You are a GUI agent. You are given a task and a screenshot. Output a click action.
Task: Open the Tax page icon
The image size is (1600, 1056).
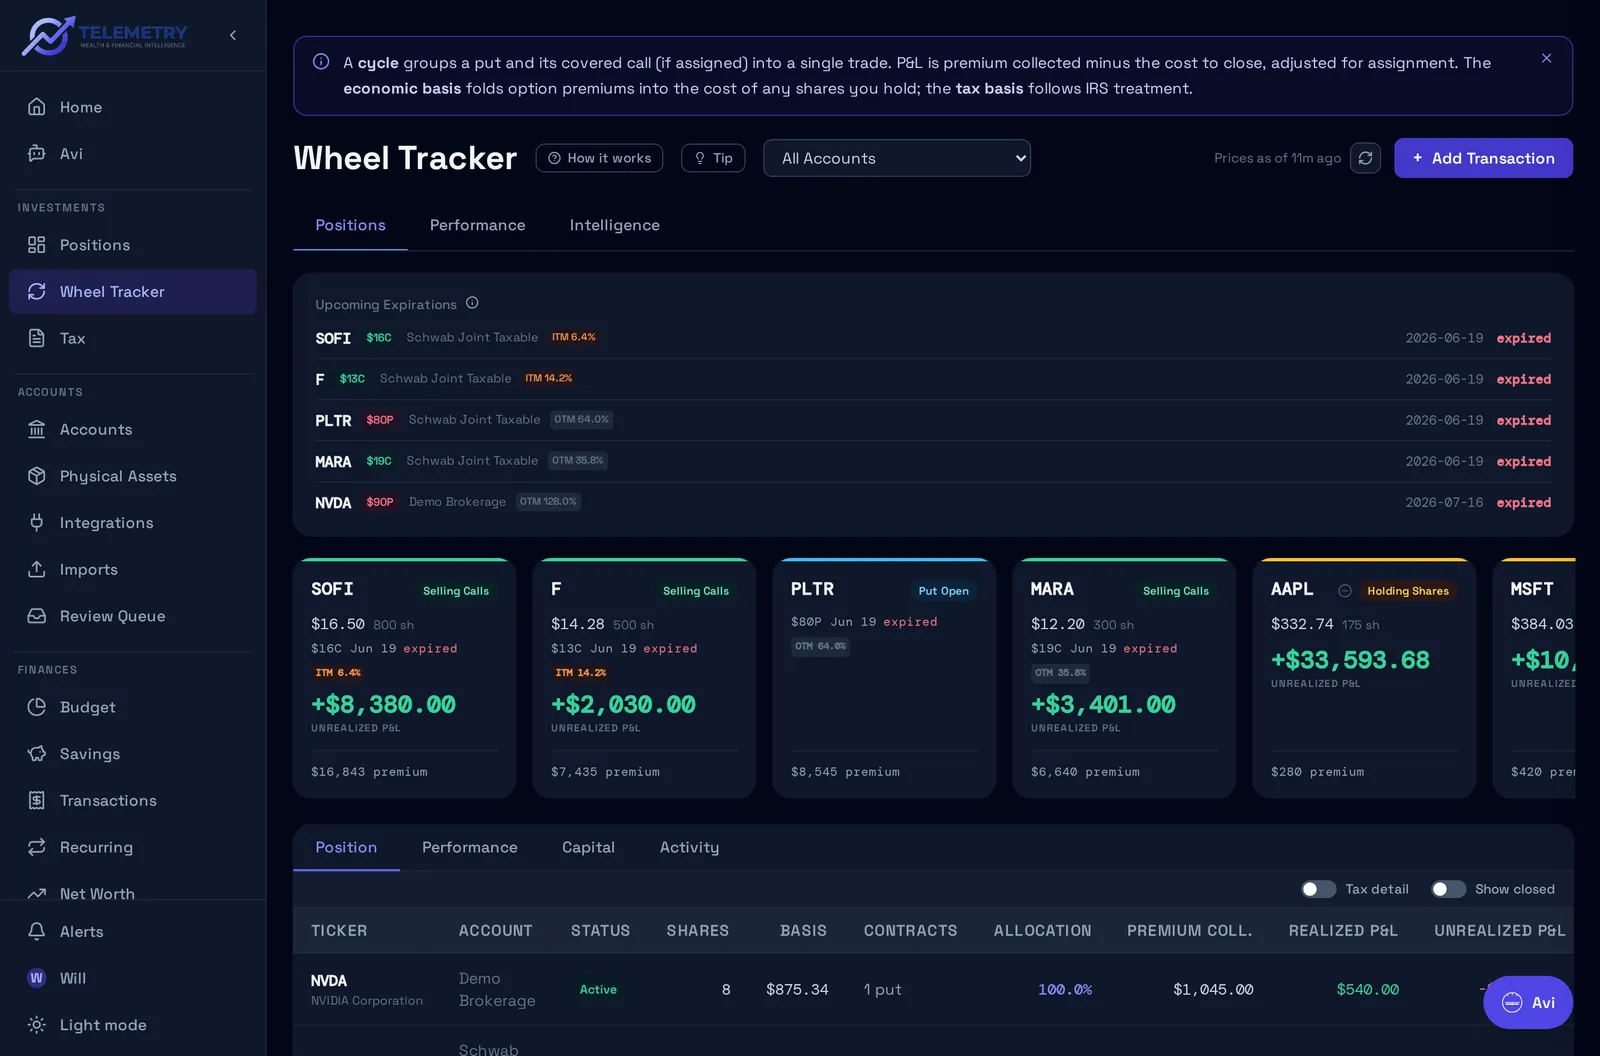pos(37,338)
